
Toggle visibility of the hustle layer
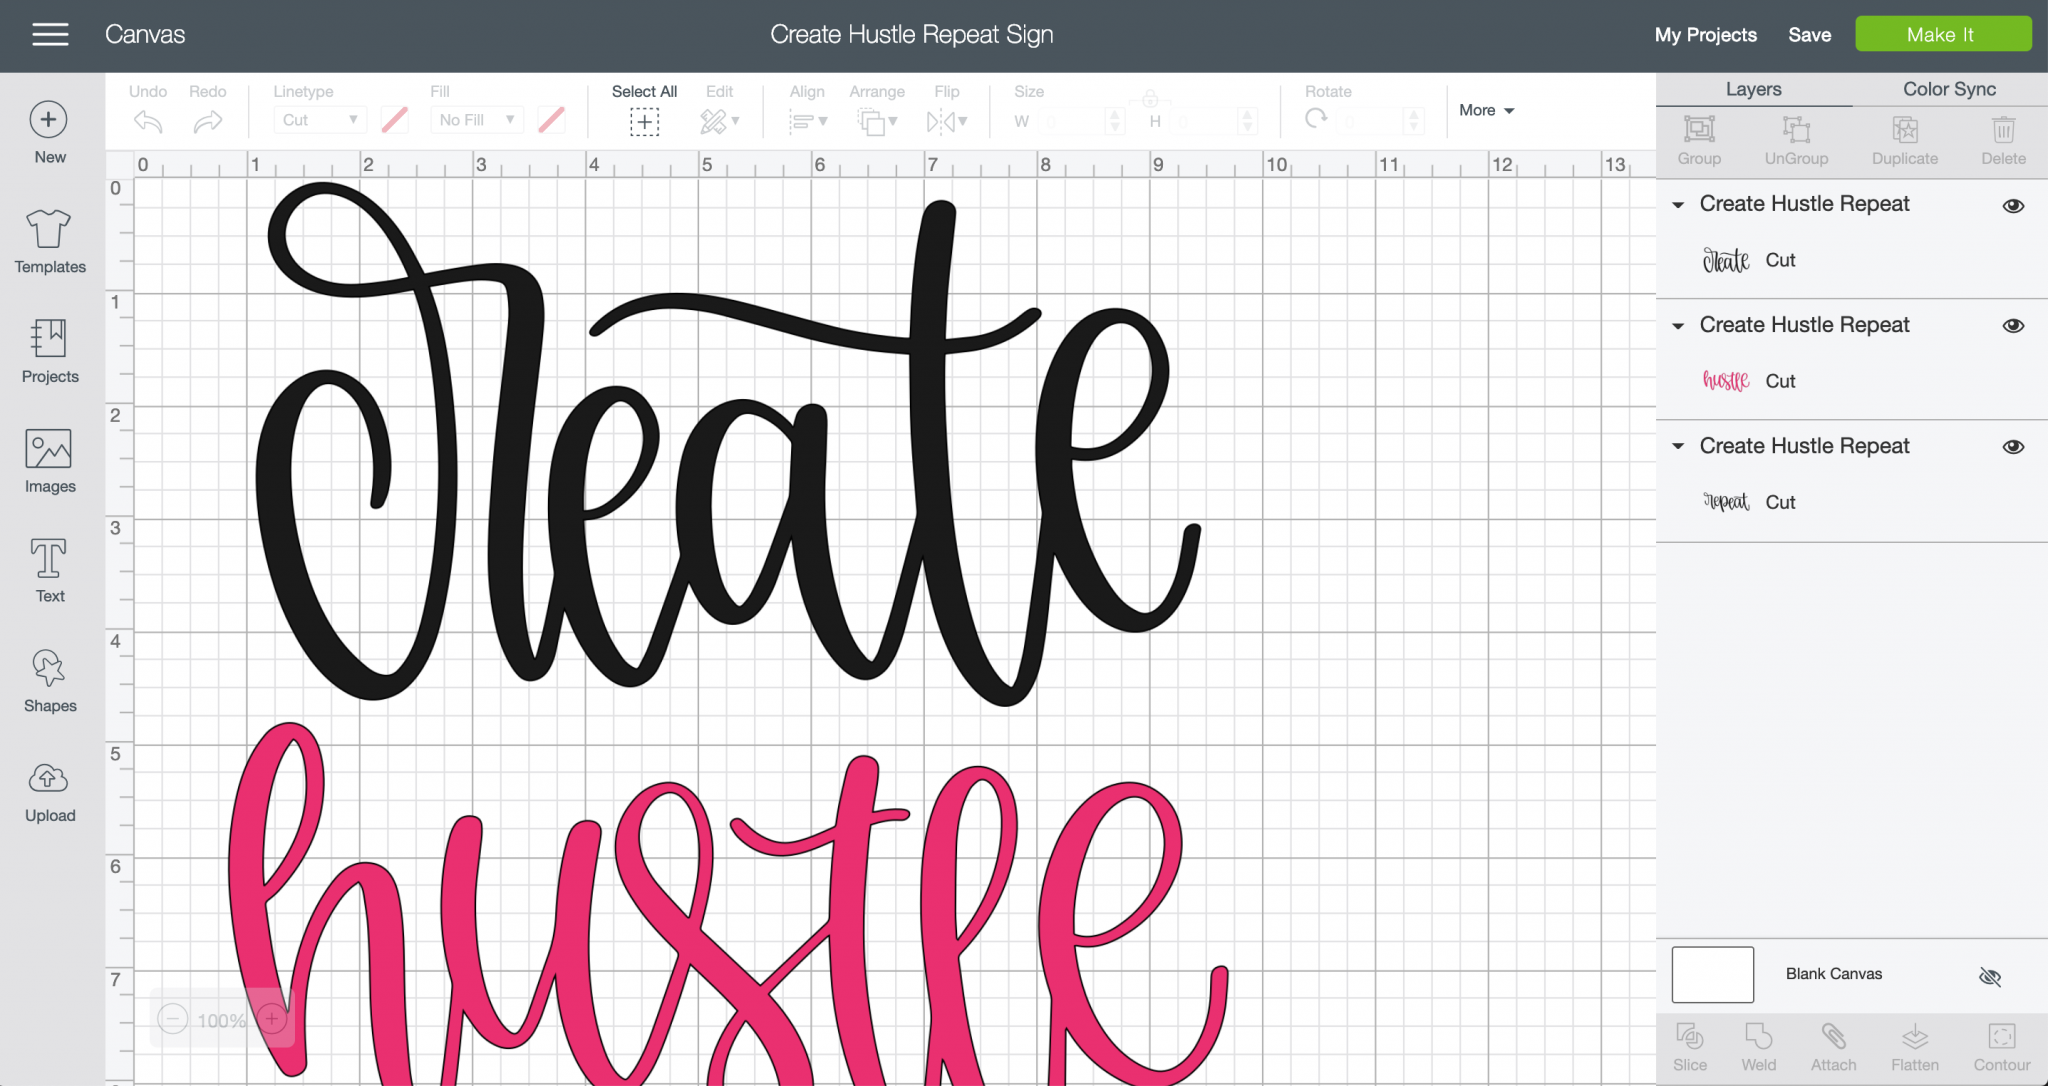pos(2013,326)
